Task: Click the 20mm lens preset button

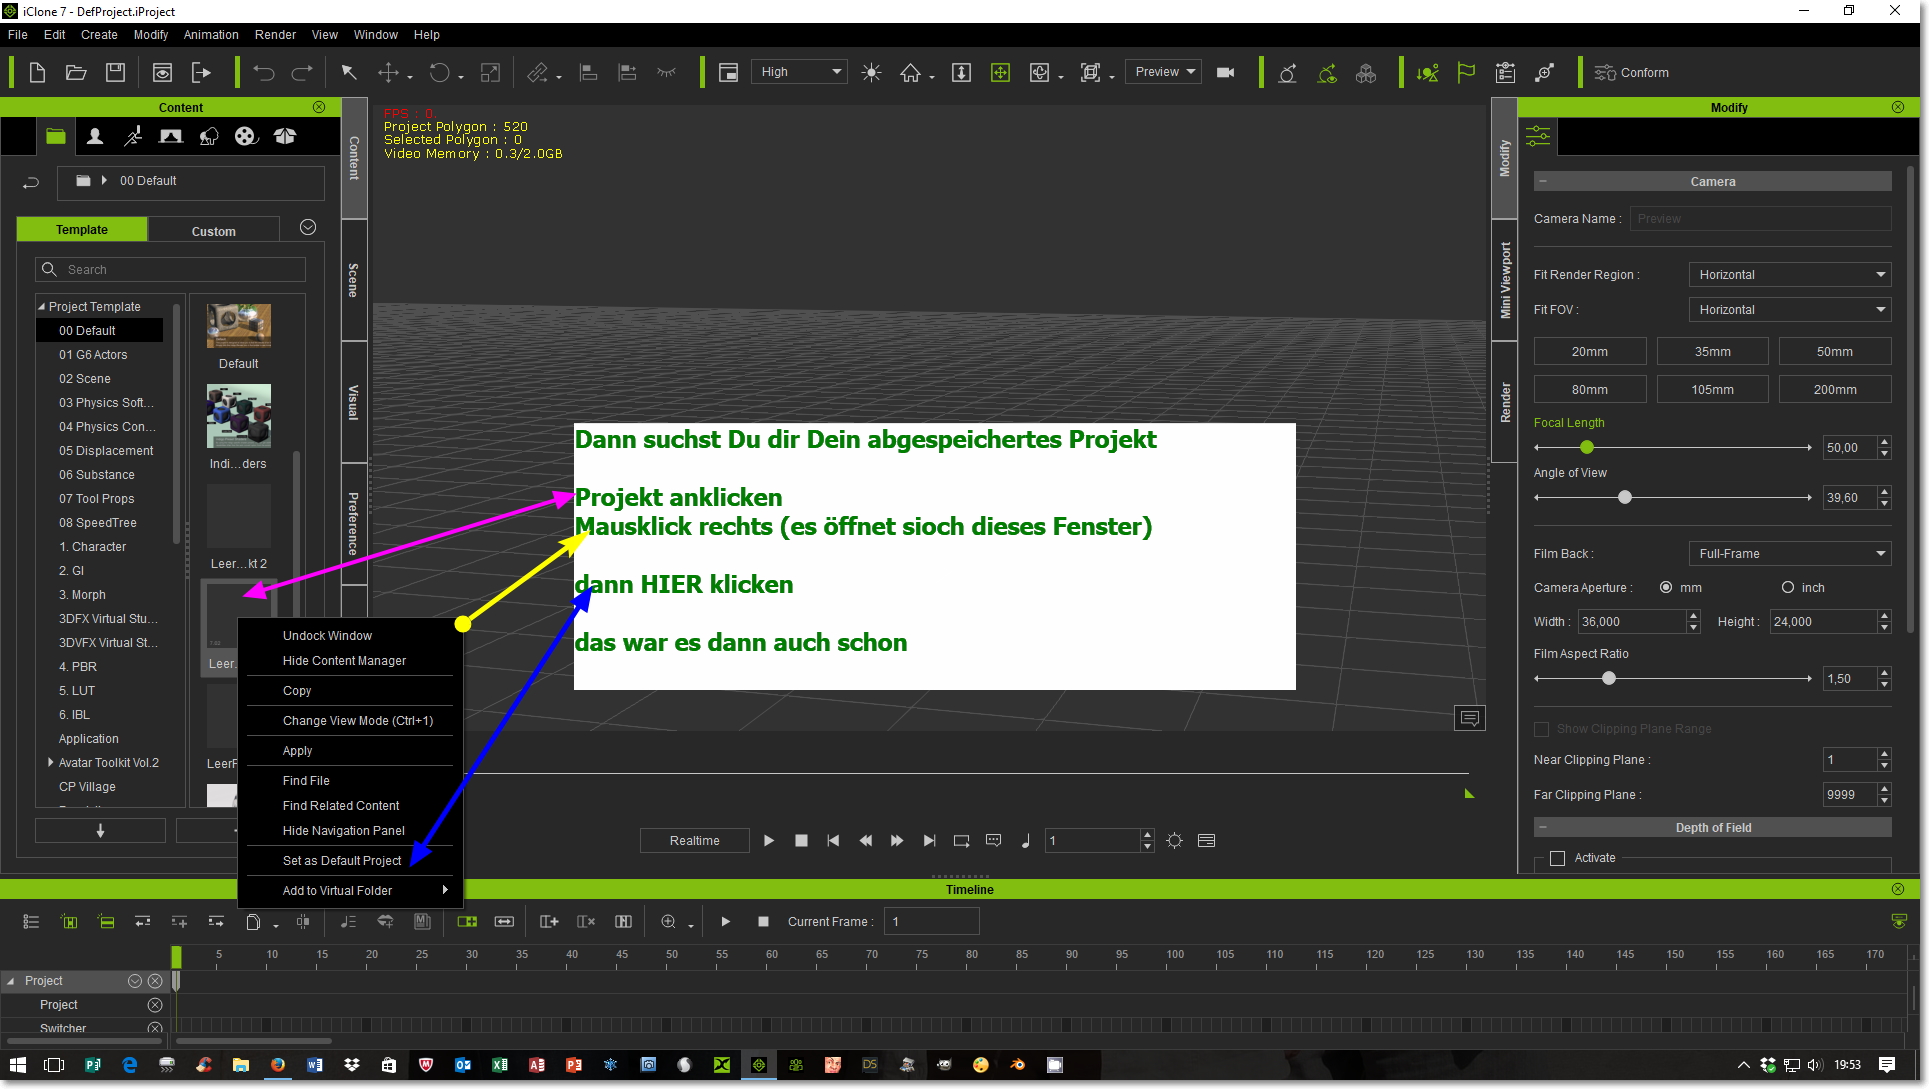Action: [x=1590, y=352]
